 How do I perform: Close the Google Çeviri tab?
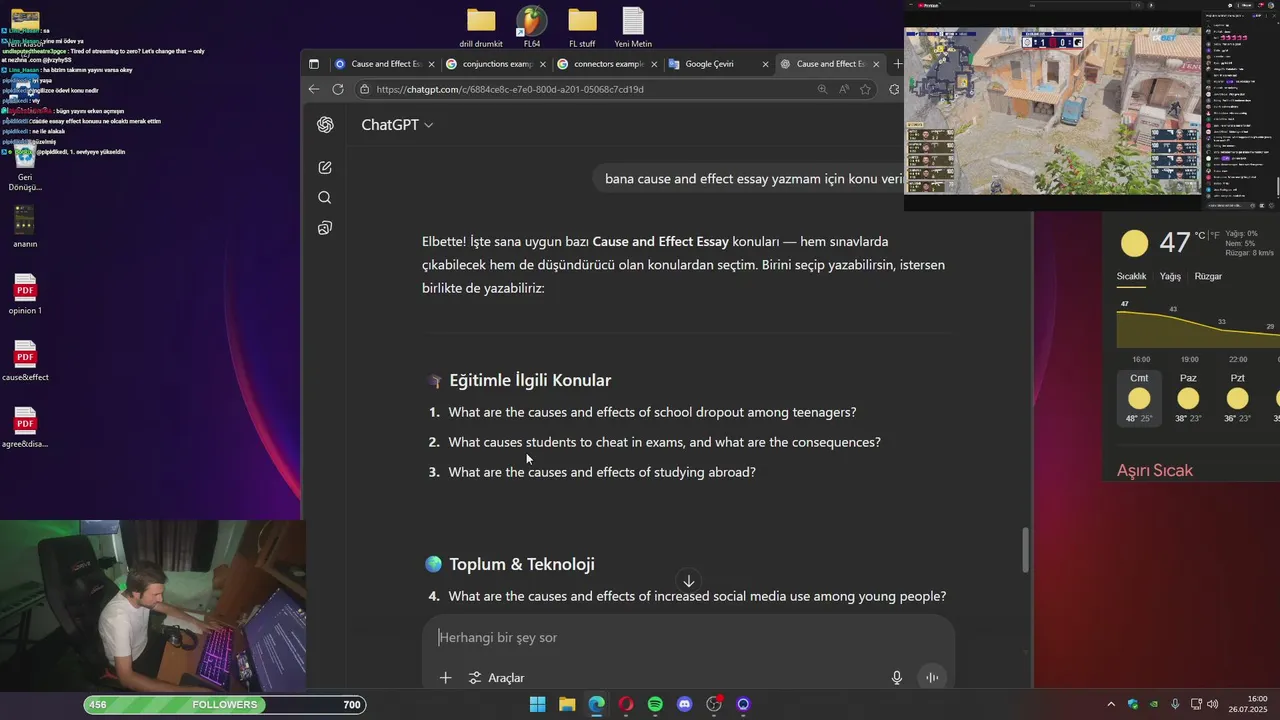click(765, 64)
